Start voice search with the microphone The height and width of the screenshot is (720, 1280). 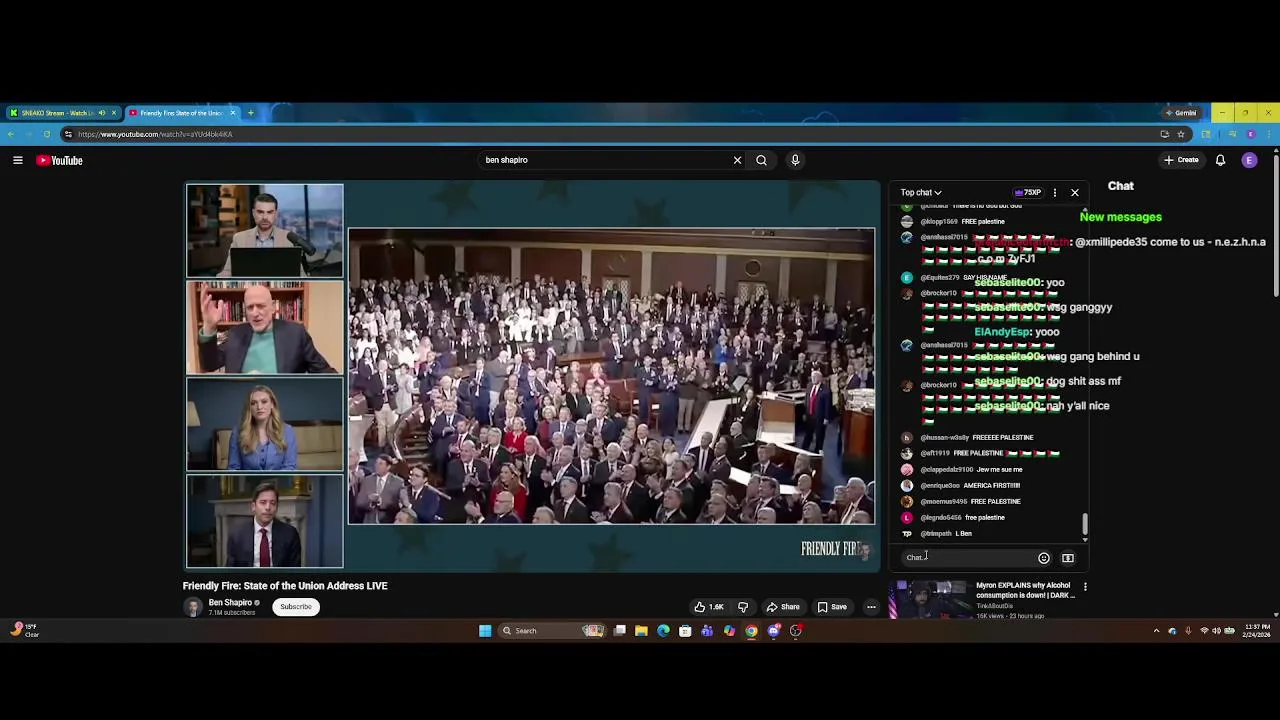click(x=795, y=160)
